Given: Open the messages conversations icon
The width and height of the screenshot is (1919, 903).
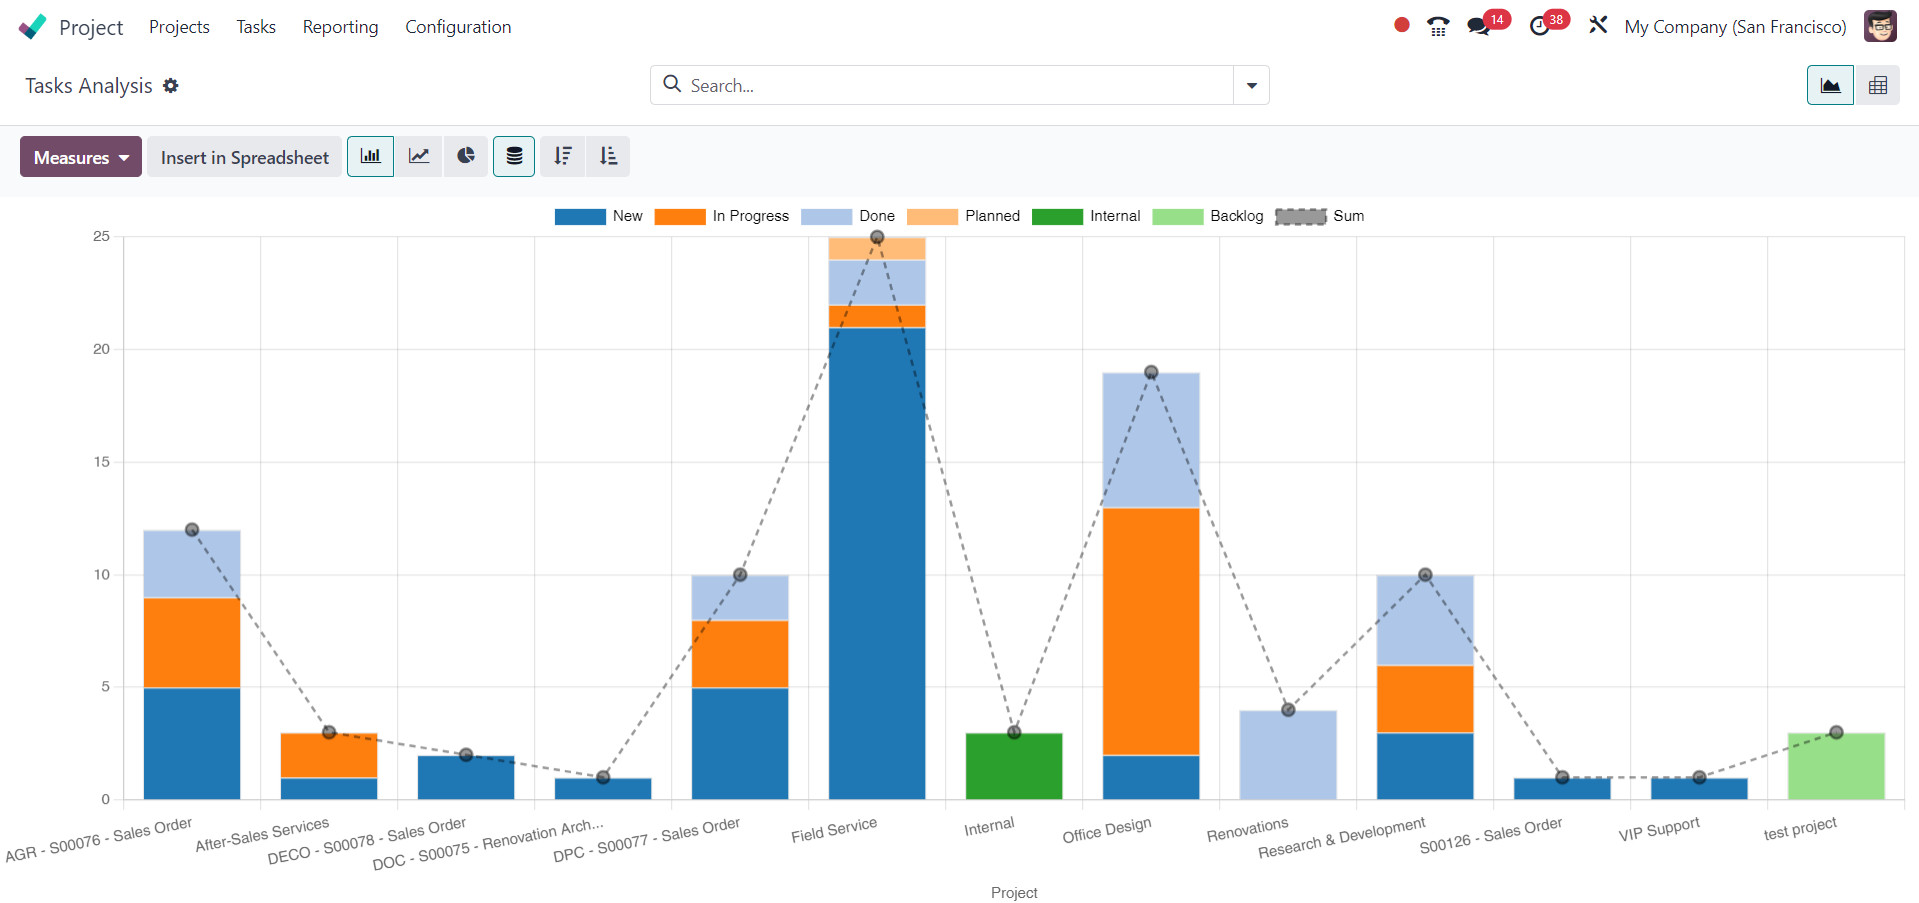Looking at the screenshot, I should point(1478,27).
